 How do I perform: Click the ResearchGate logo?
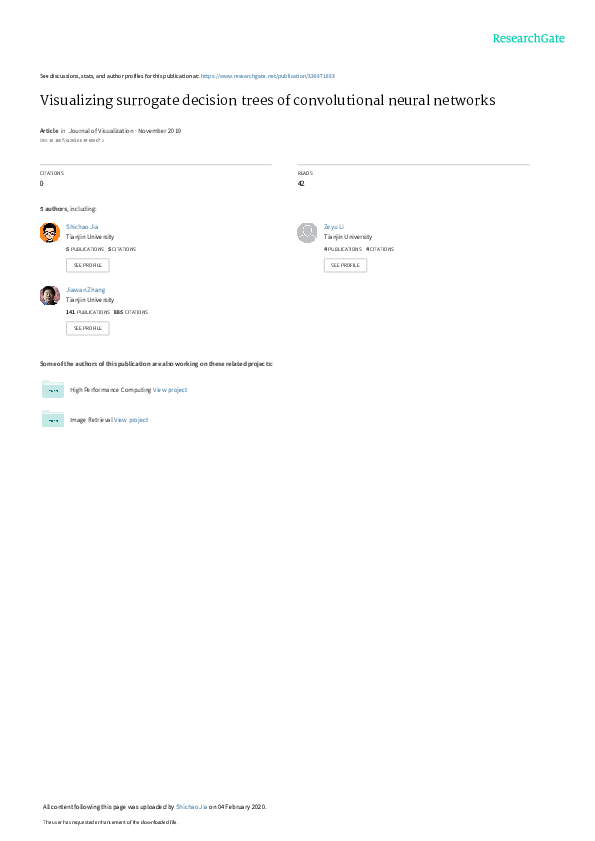coord(528,39)
